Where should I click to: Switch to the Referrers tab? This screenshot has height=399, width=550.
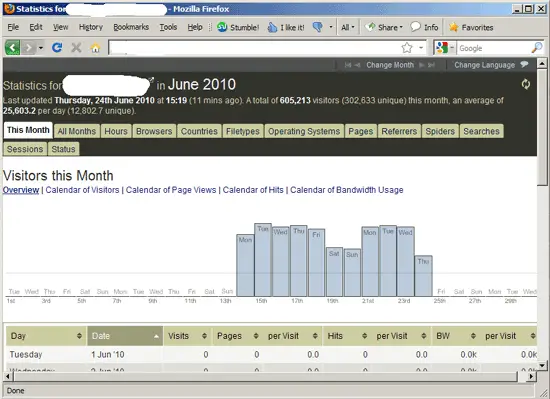tap(399, 131)
